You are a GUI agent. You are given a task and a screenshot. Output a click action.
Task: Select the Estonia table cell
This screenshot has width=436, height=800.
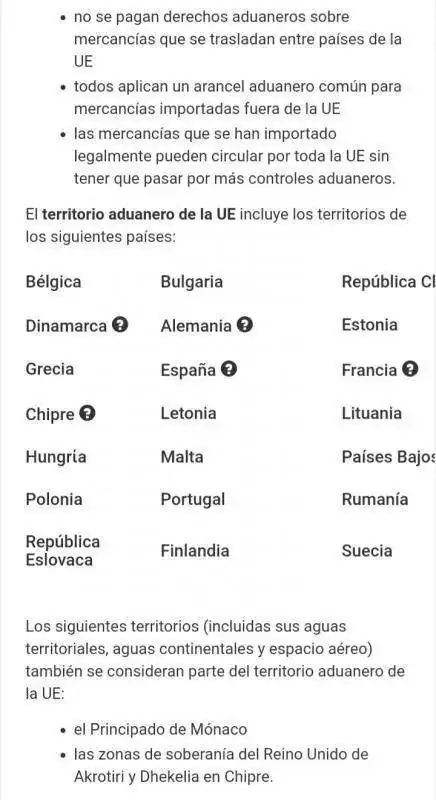[370, 325]
